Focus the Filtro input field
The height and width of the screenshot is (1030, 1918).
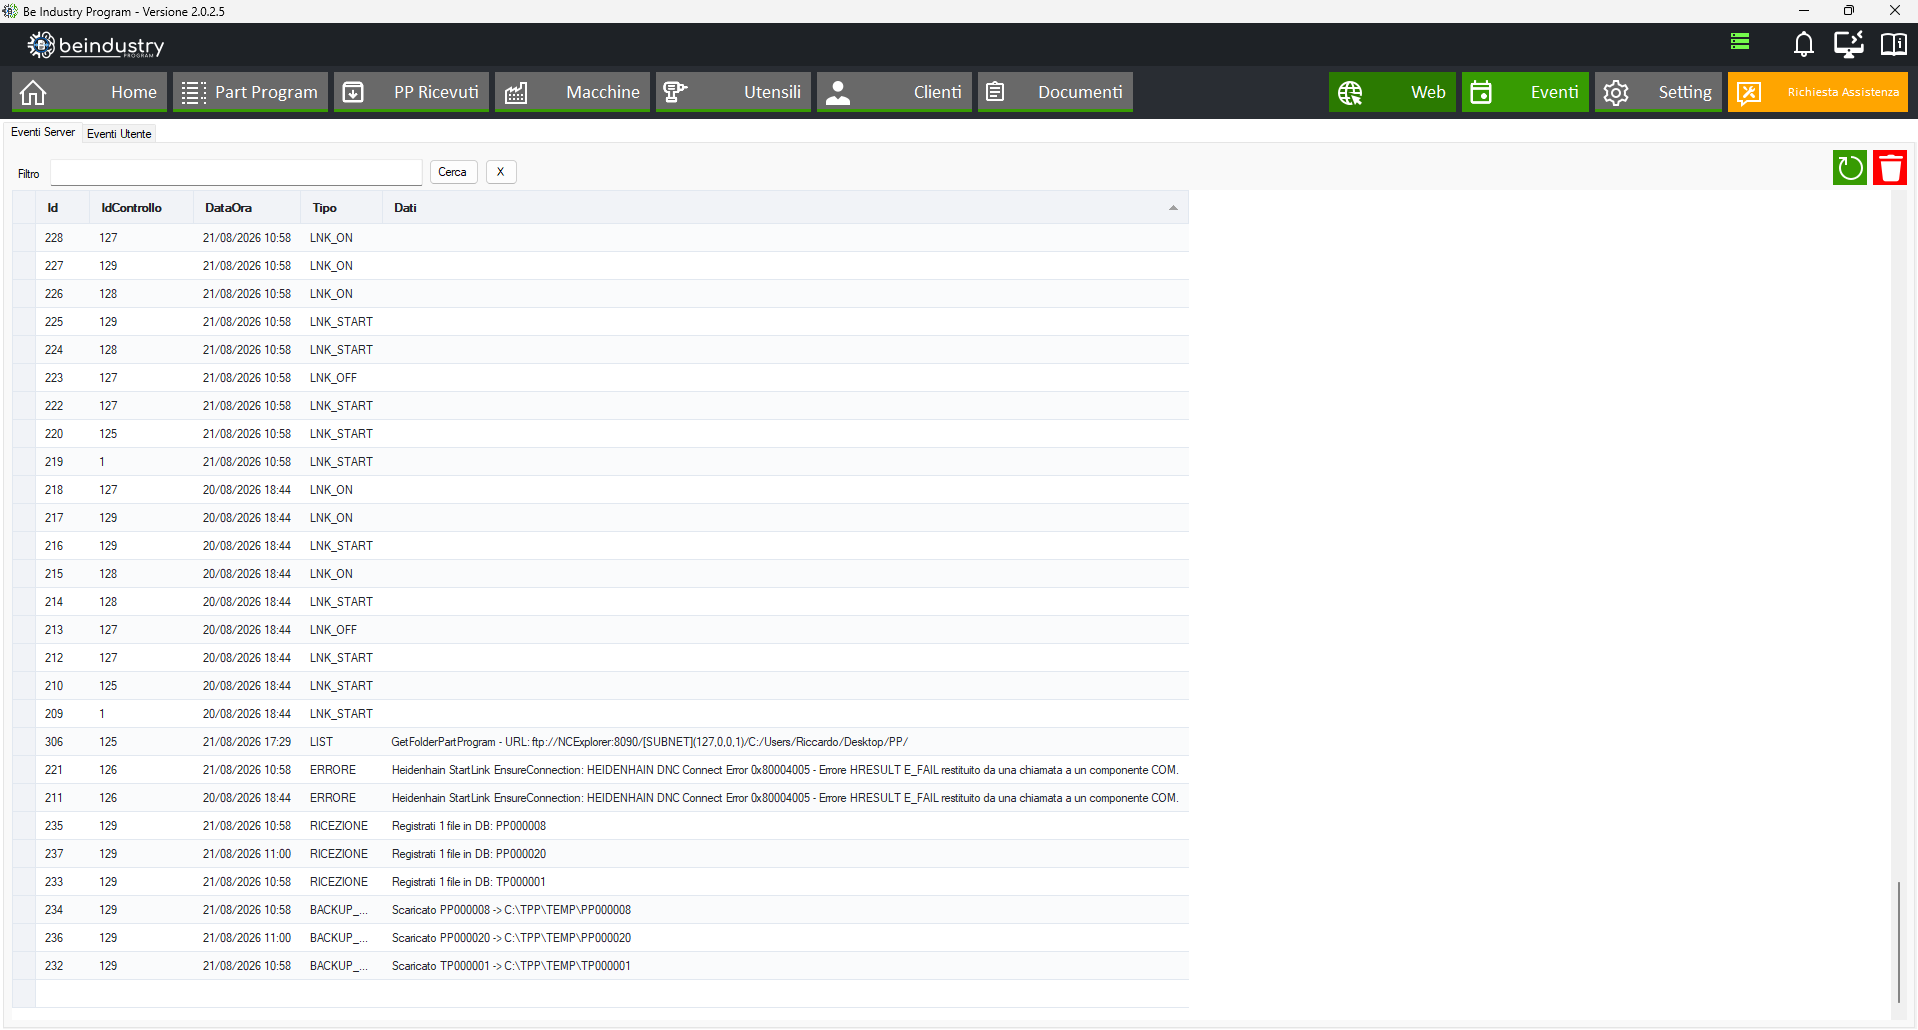(236, 172)
